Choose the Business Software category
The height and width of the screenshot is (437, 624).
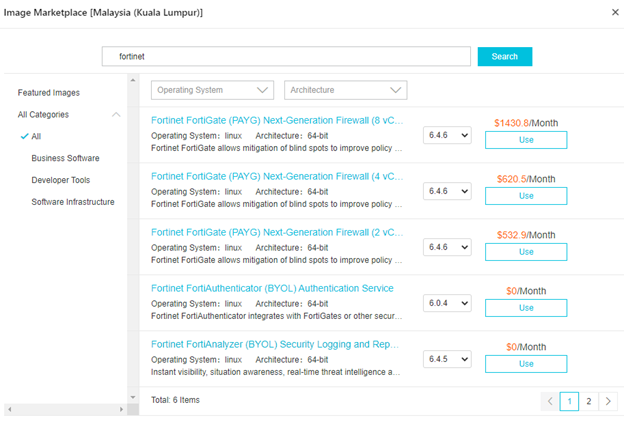(65, 158)
